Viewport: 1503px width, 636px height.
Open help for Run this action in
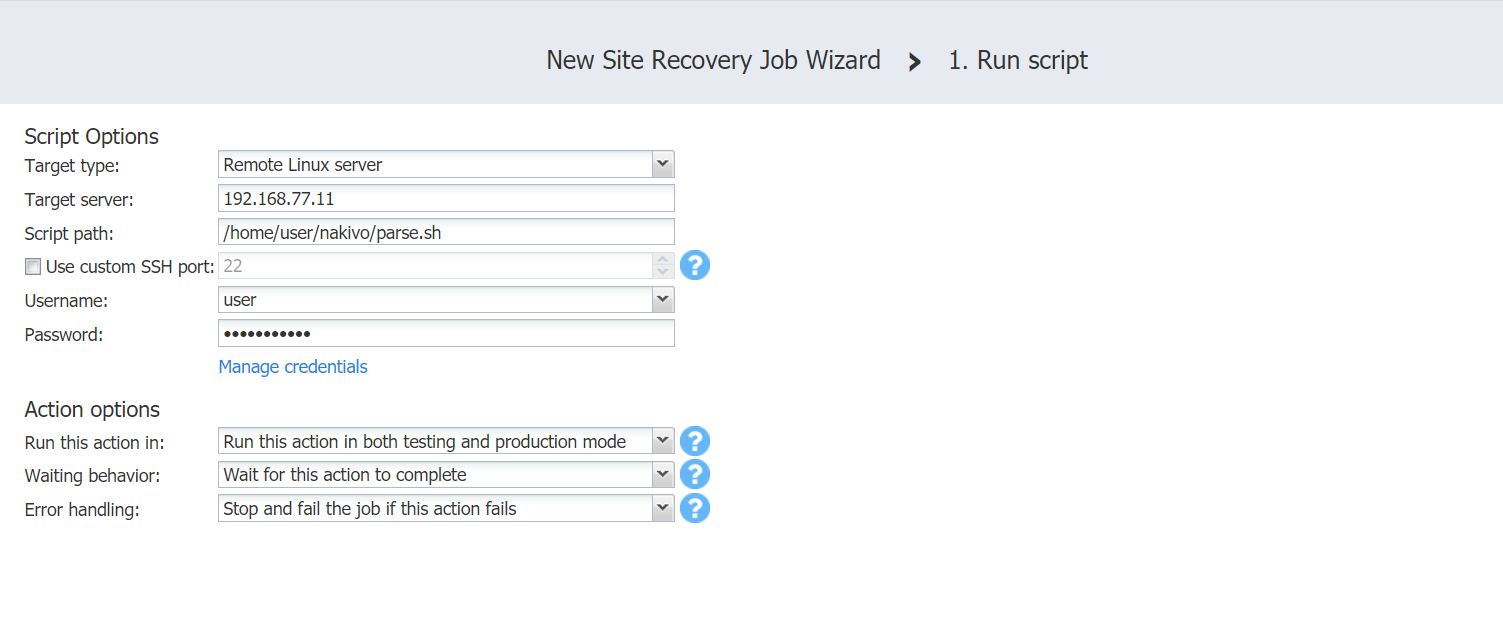694,441
